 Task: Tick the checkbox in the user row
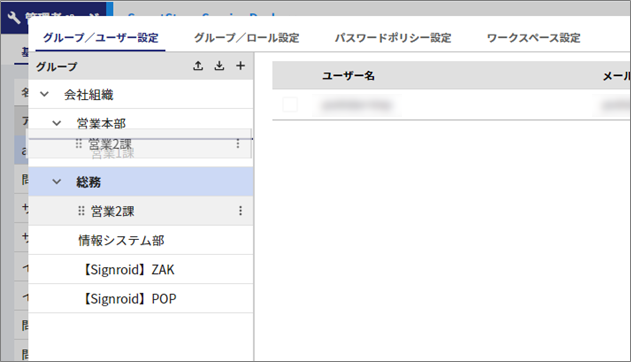290,105
